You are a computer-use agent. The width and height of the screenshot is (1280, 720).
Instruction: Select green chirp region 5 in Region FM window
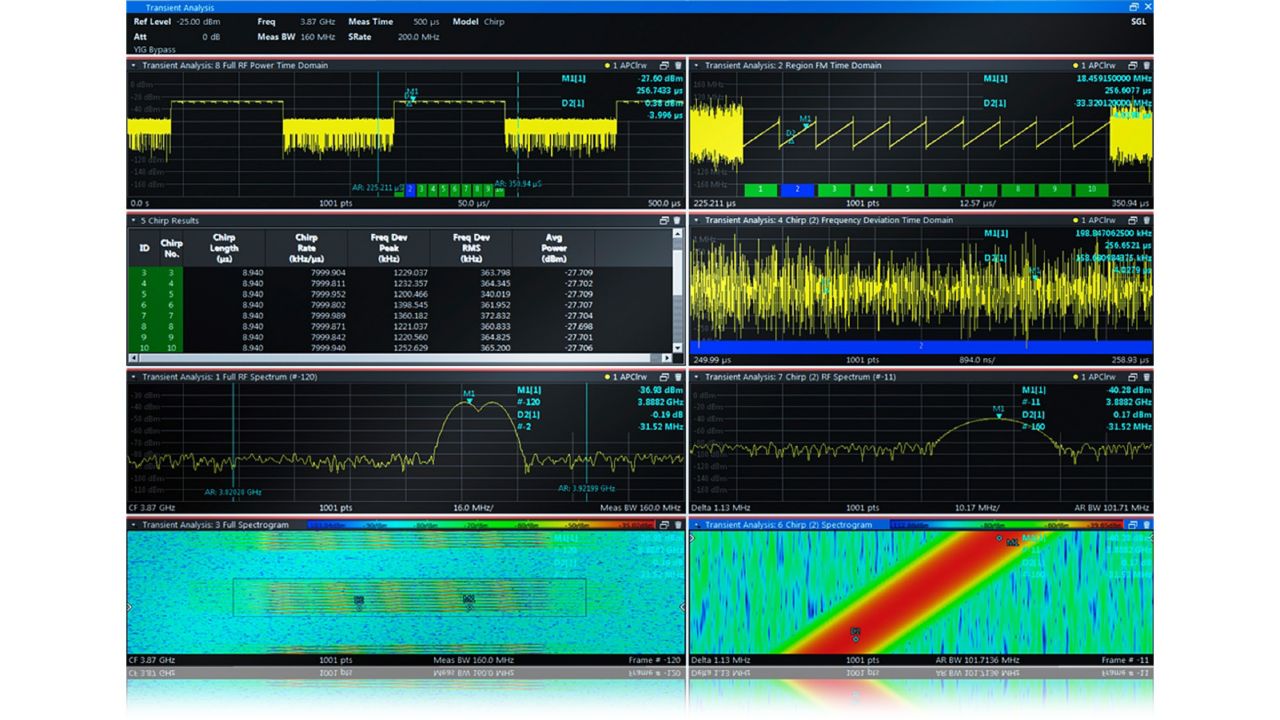tap(907, 189)
